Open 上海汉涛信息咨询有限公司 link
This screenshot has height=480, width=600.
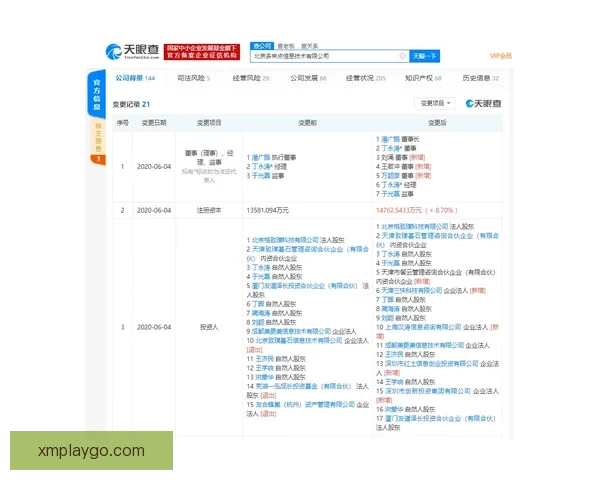click(423, 327)
